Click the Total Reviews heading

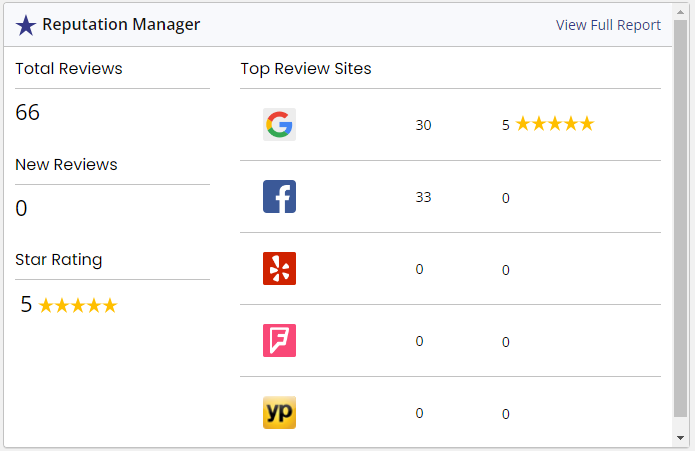point(69,69)
